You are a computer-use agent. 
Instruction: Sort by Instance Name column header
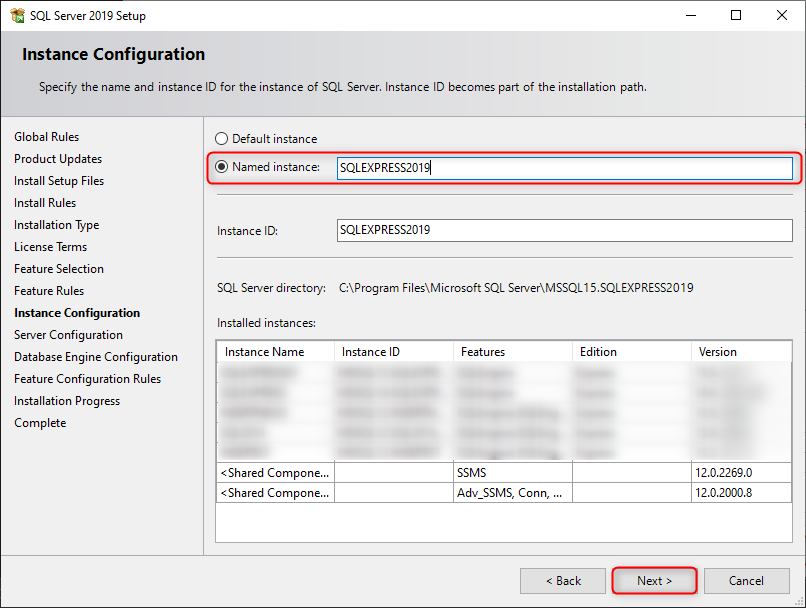[x=276, y=352]
